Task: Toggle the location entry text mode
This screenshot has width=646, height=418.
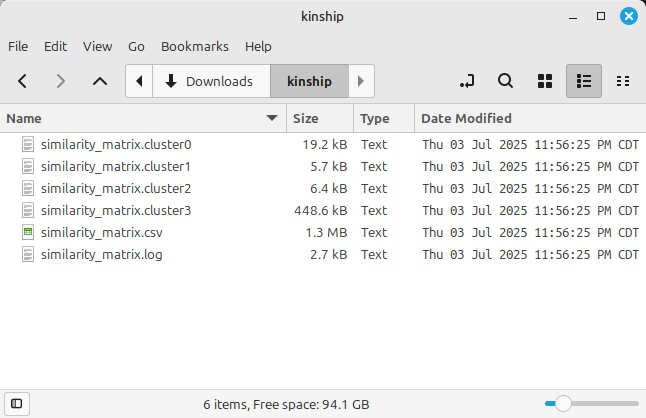Action: coord(466,81)
